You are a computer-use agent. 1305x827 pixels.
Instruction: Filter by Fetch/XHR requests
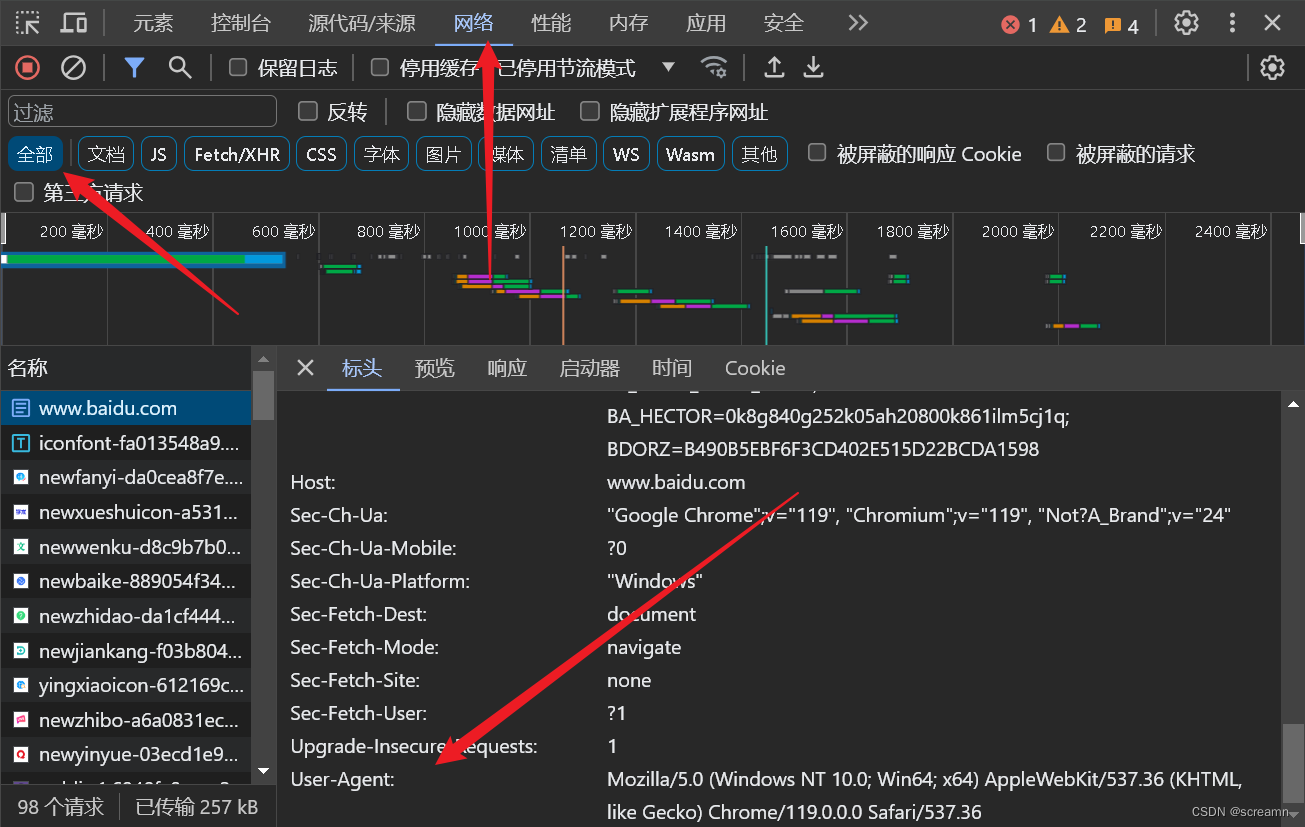pos(237,154)
